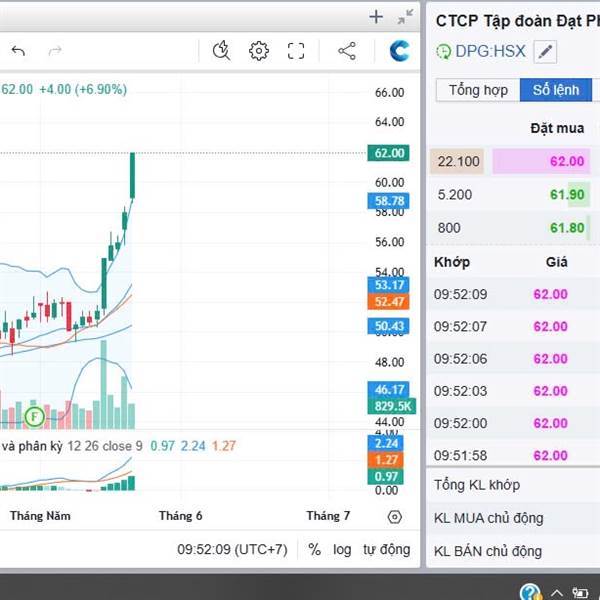Image resolution: width=600 pixels, height=600 pixels.
Task: Click the clock icon beside DPG:HSX
Action: (443, 52)
